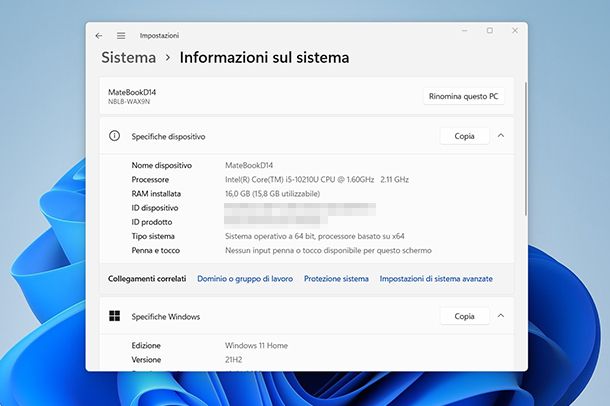Image resolution: width=610 pixels, height=406 pixels.
Task: Go back with the arrow icon
Action: tap(99, 36)
